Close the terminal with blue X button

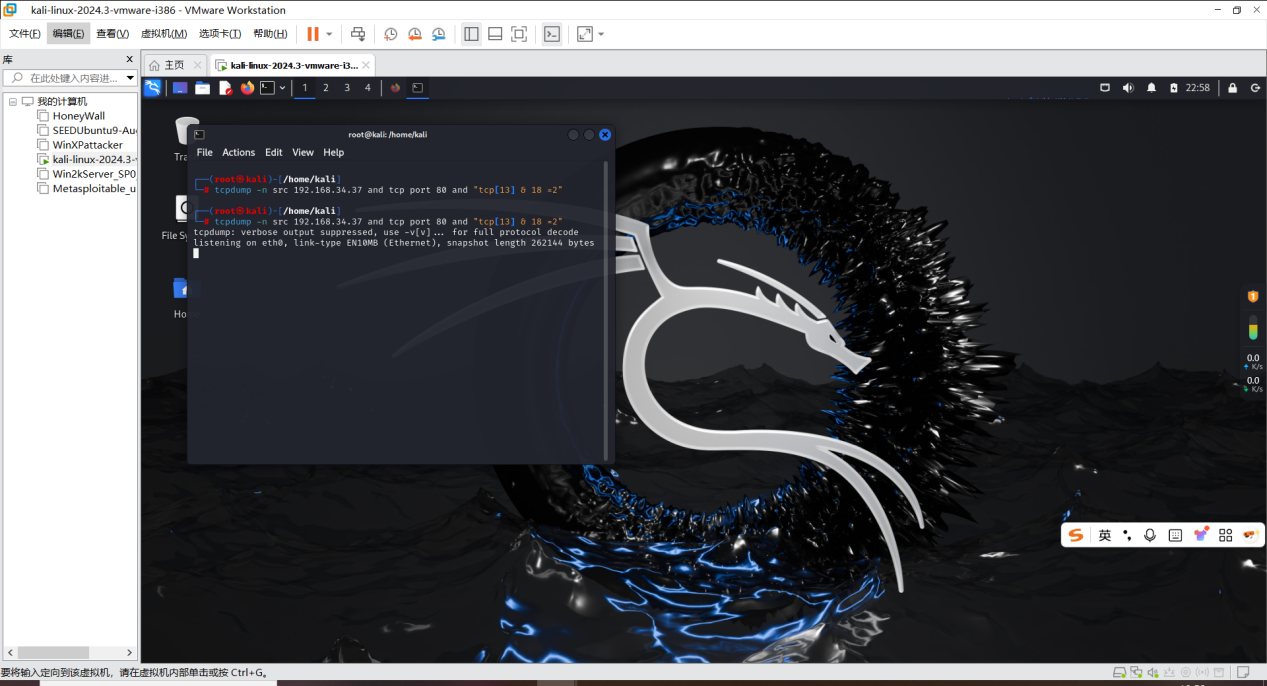click(x=605, y=134)
